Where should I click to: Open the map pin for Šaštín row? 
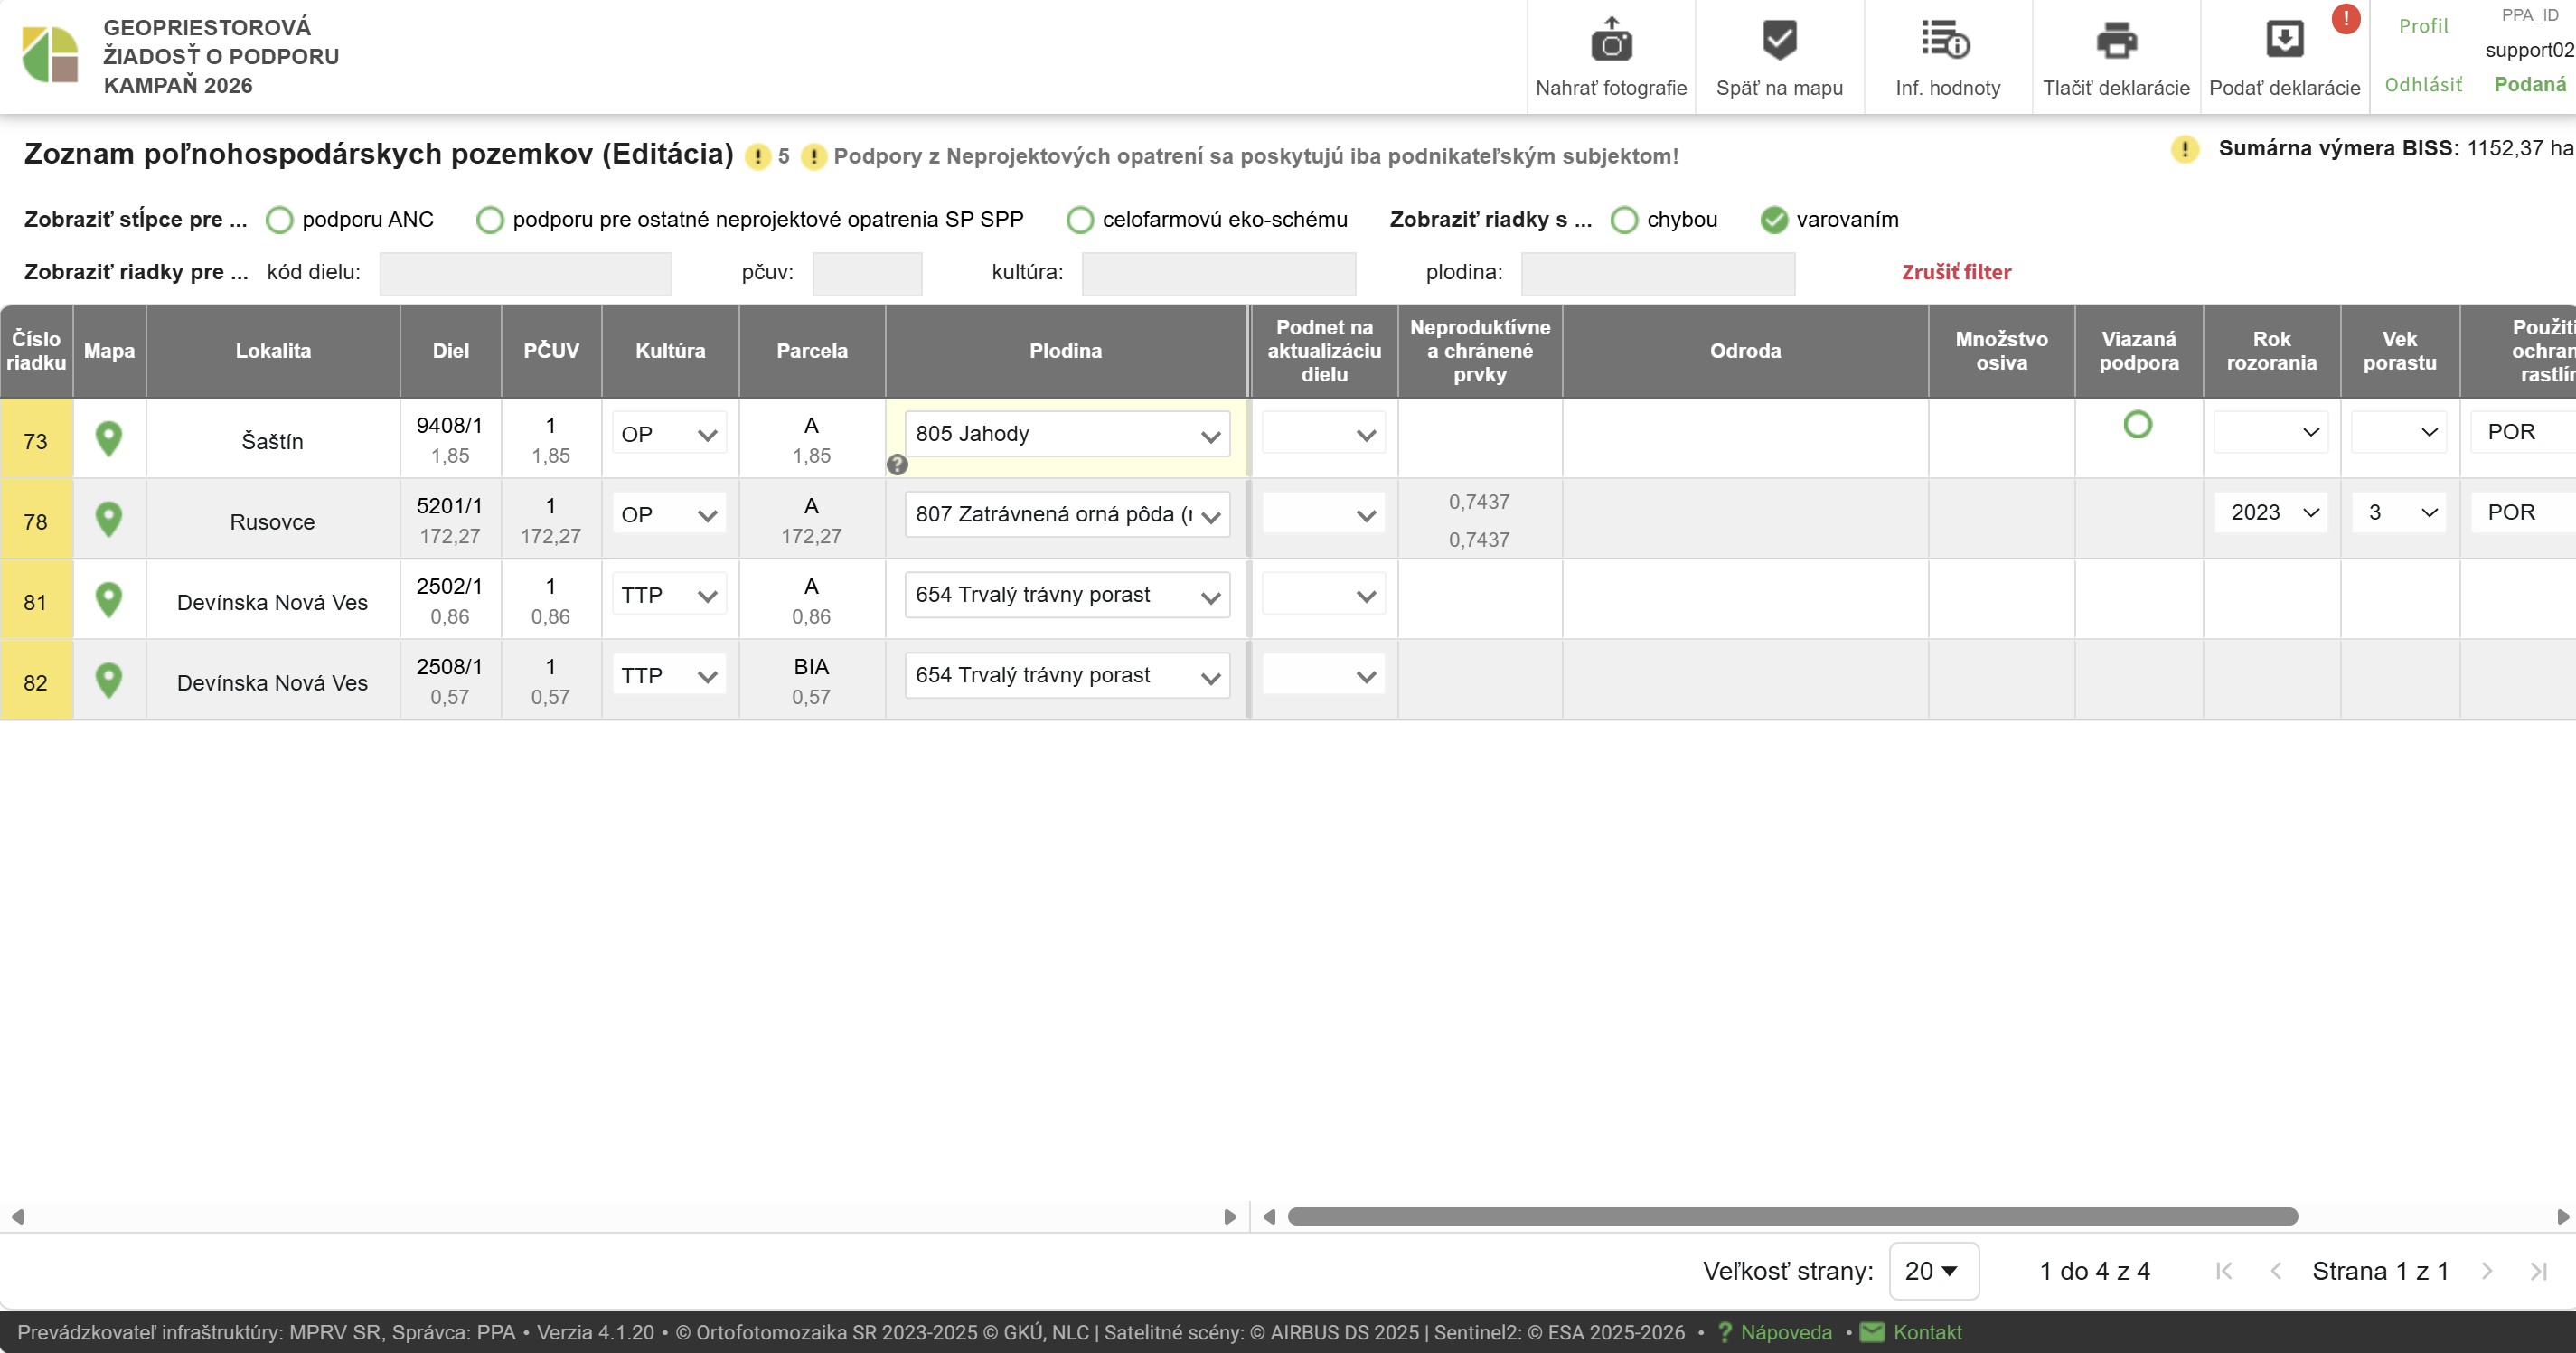(109, 439)
